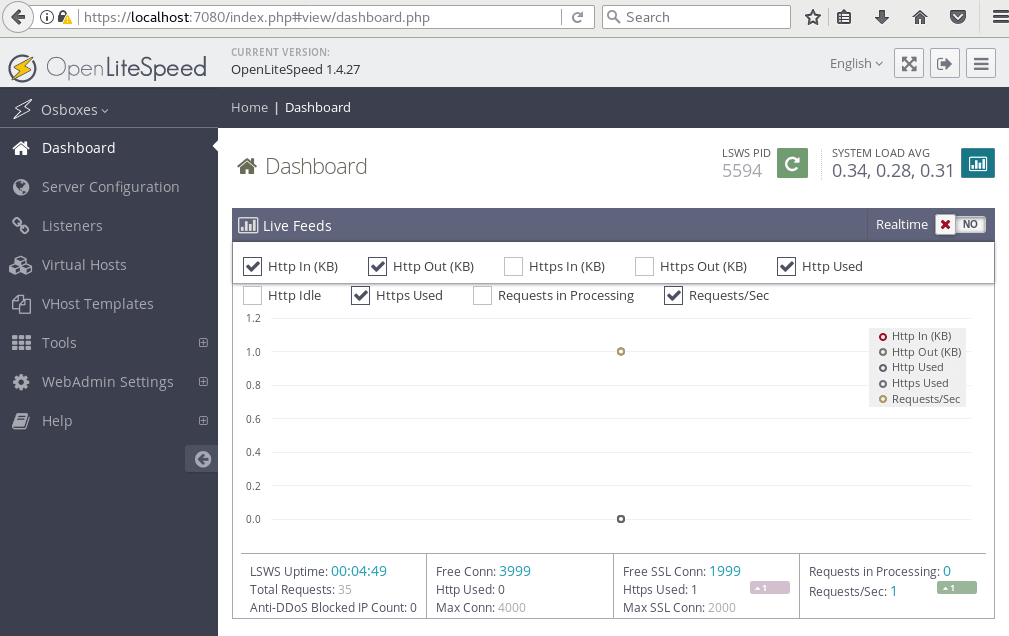Check the Requests in Processing checkbox
The image size is (1009, 636).
(482, 295)
